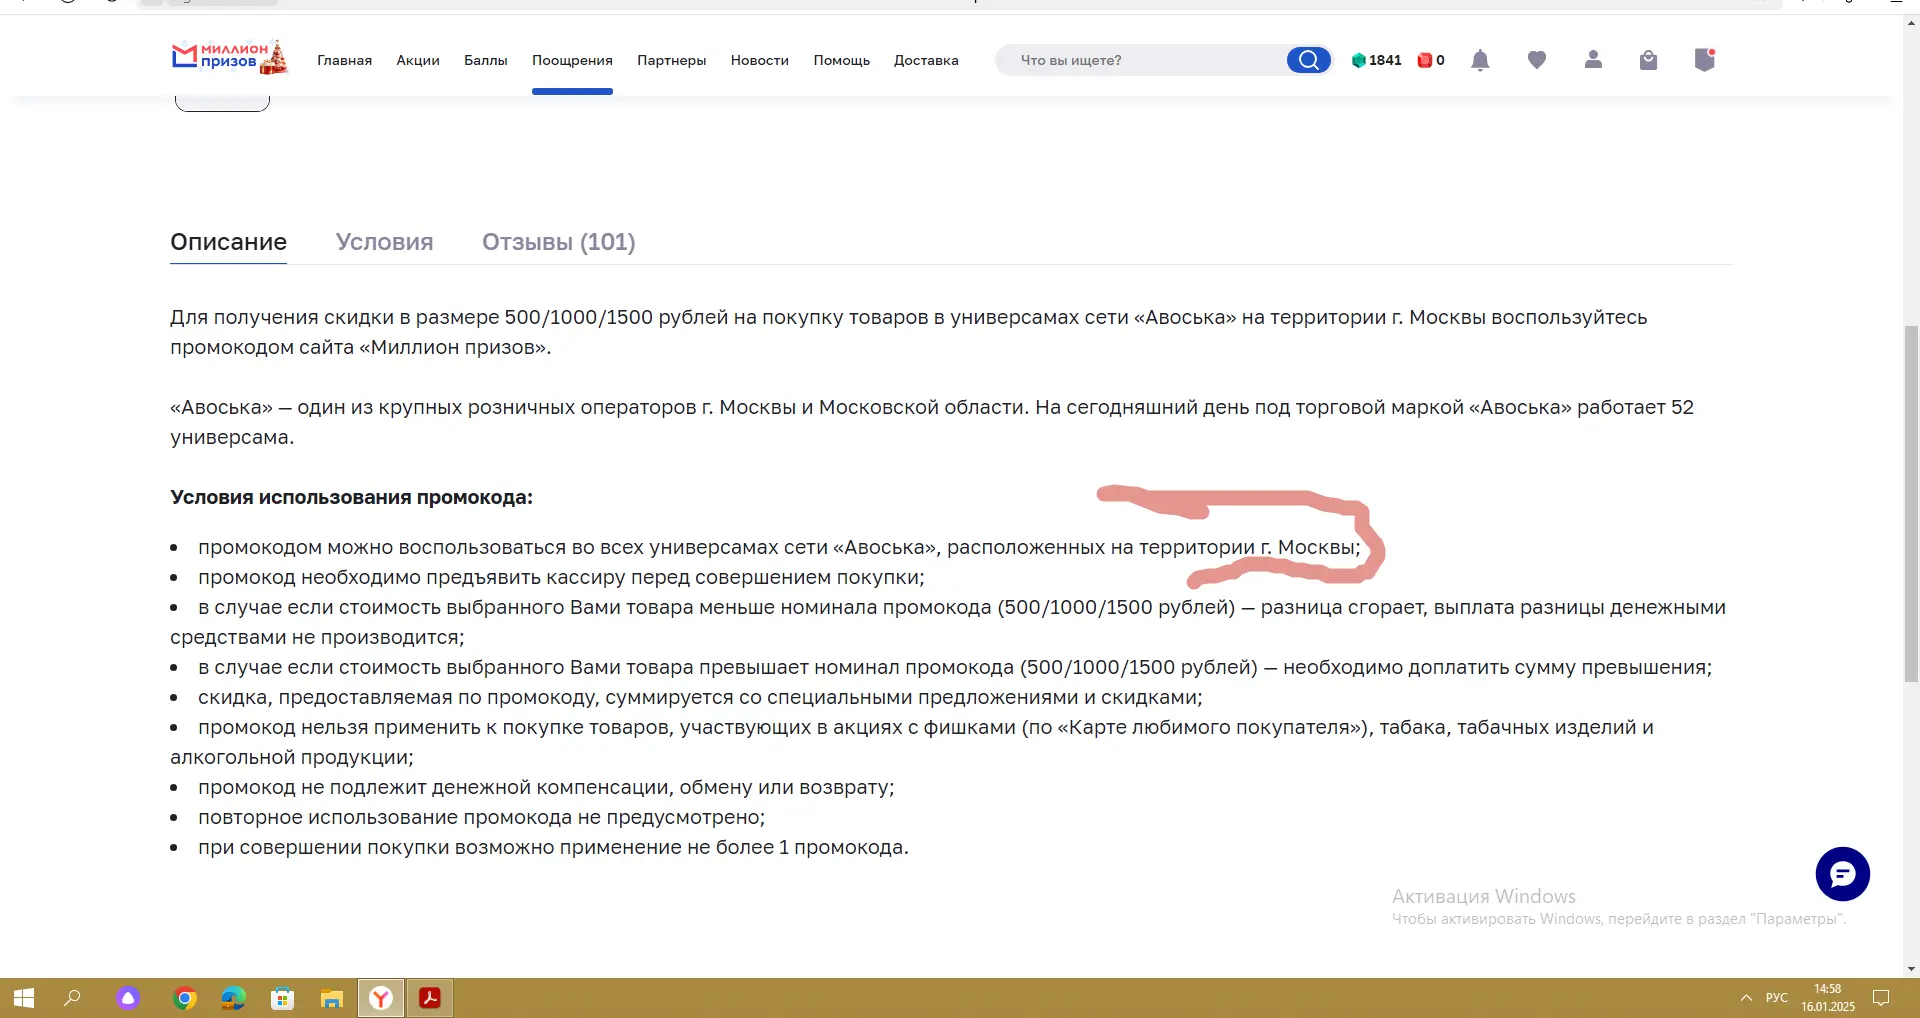Open Windows taskbar search
Image resolution: width=1920 pixels, height=1018 pixels.
[x=72, y=998]
